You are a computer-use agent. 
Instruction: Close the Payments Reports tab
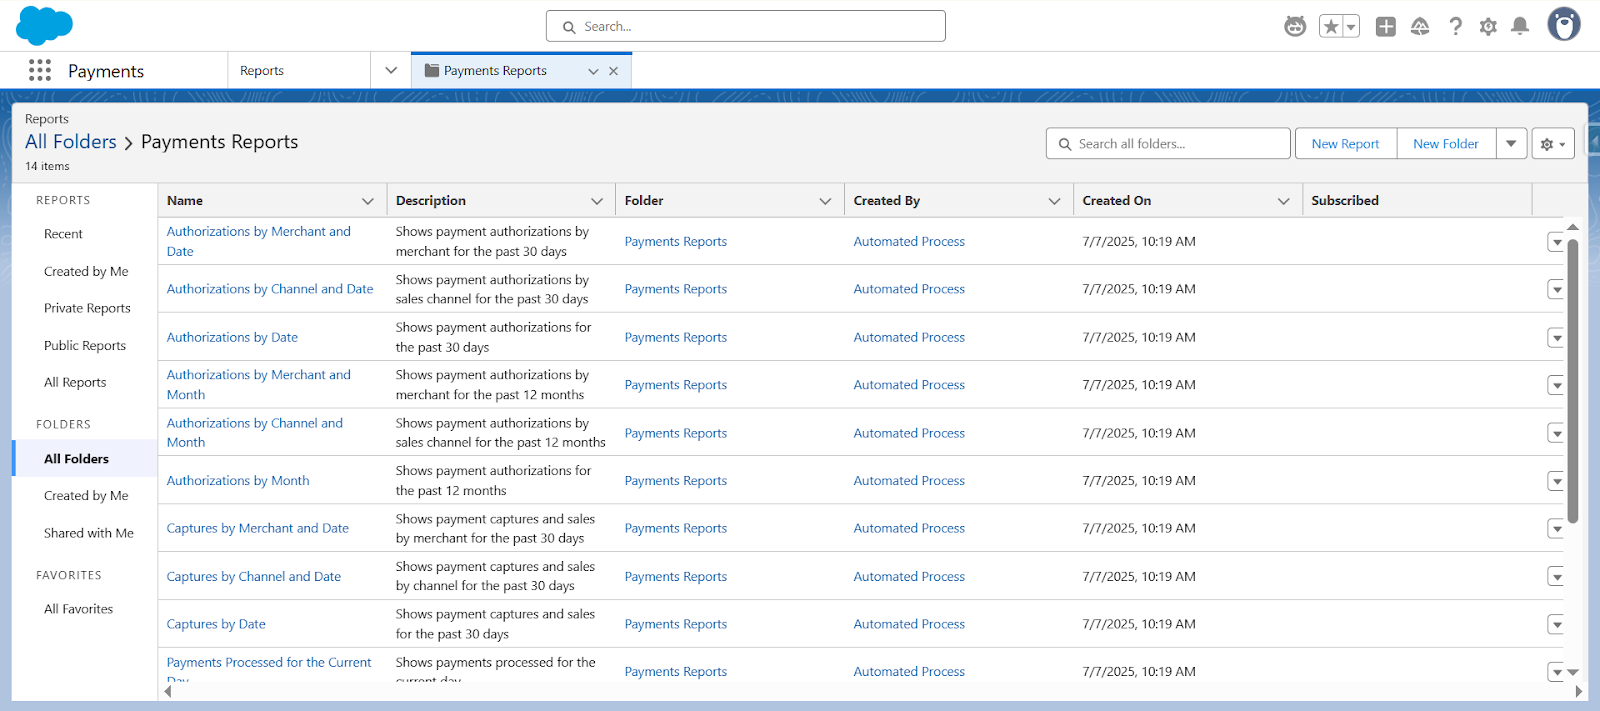tap(613, 71)
